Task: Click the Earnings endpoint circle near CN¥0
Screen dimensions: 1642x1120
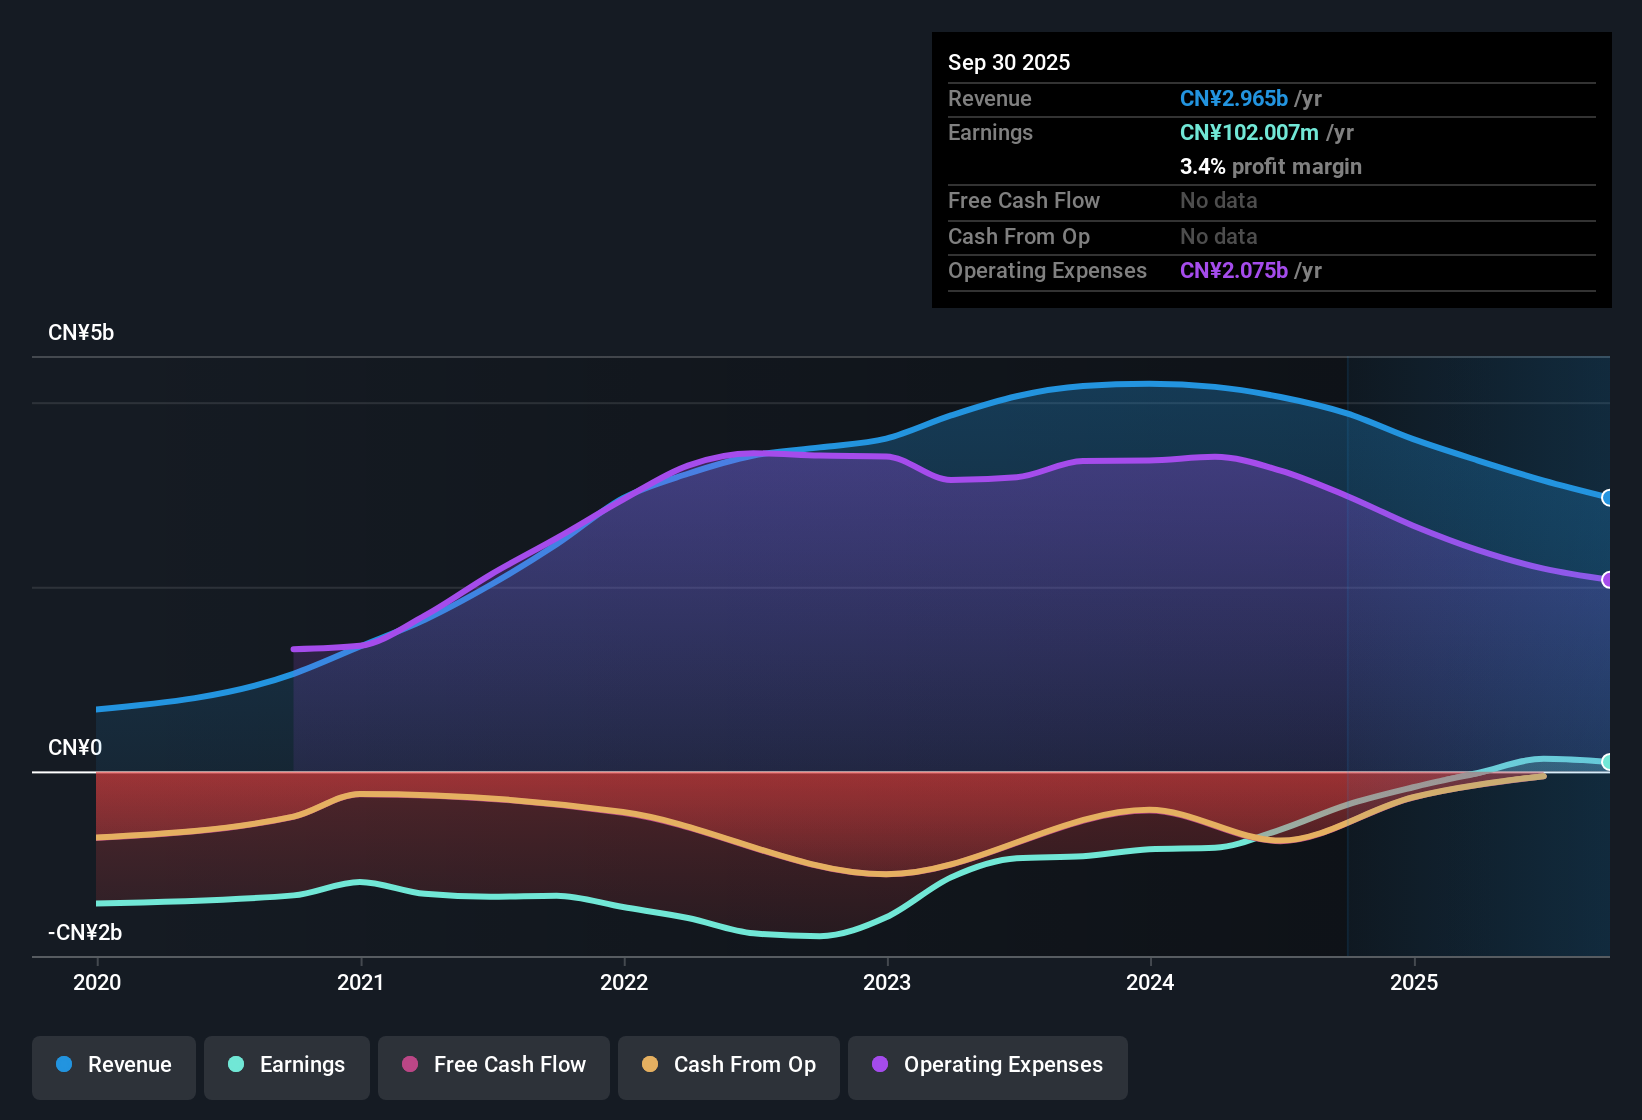Action: [x=1608, y=761]
